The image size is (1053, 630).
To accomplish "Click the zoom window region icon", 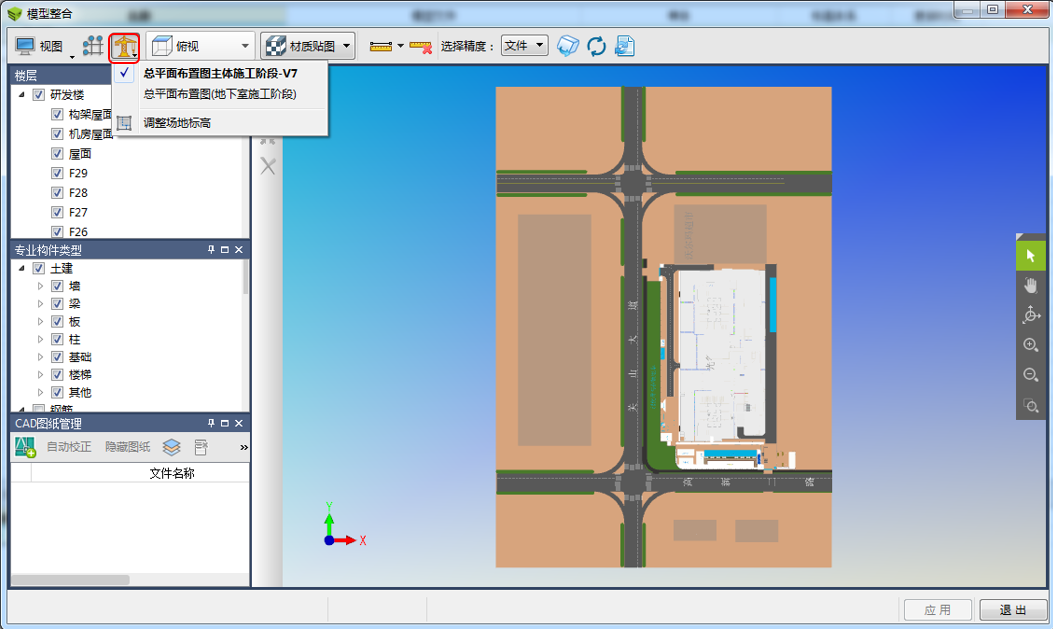I will pos(1031,405).
